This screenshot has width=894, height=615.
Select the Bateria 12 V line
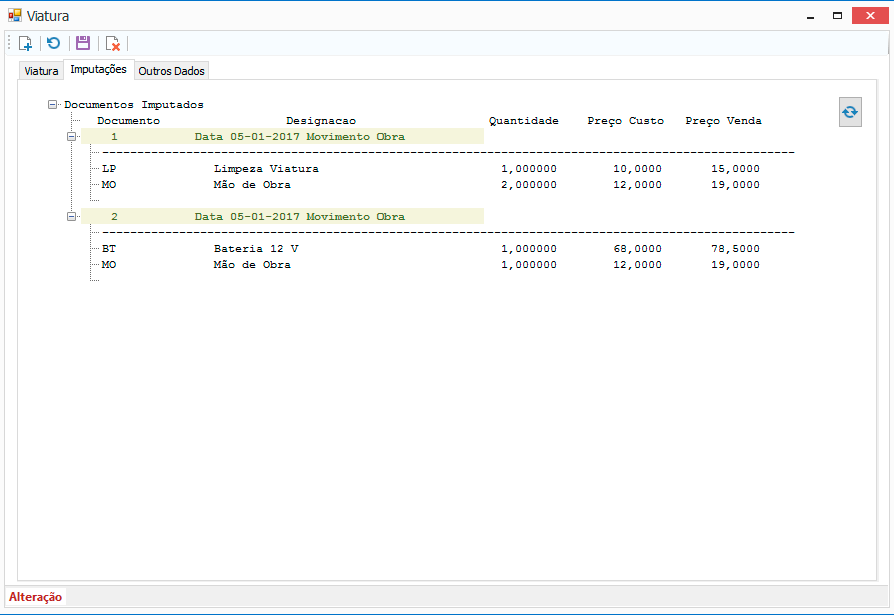(430, 249)
